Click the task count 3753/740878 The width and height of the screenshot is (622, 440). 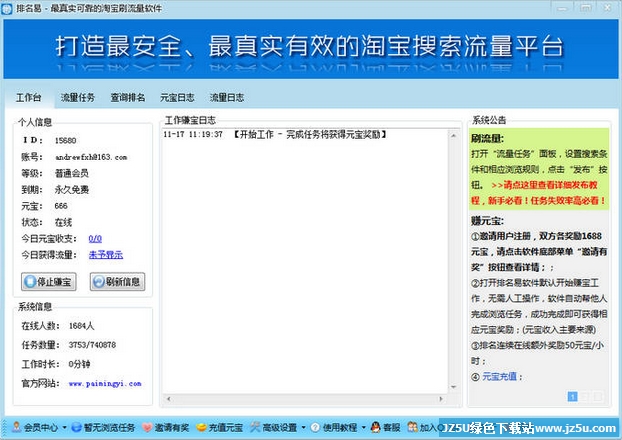click(92, 345)
